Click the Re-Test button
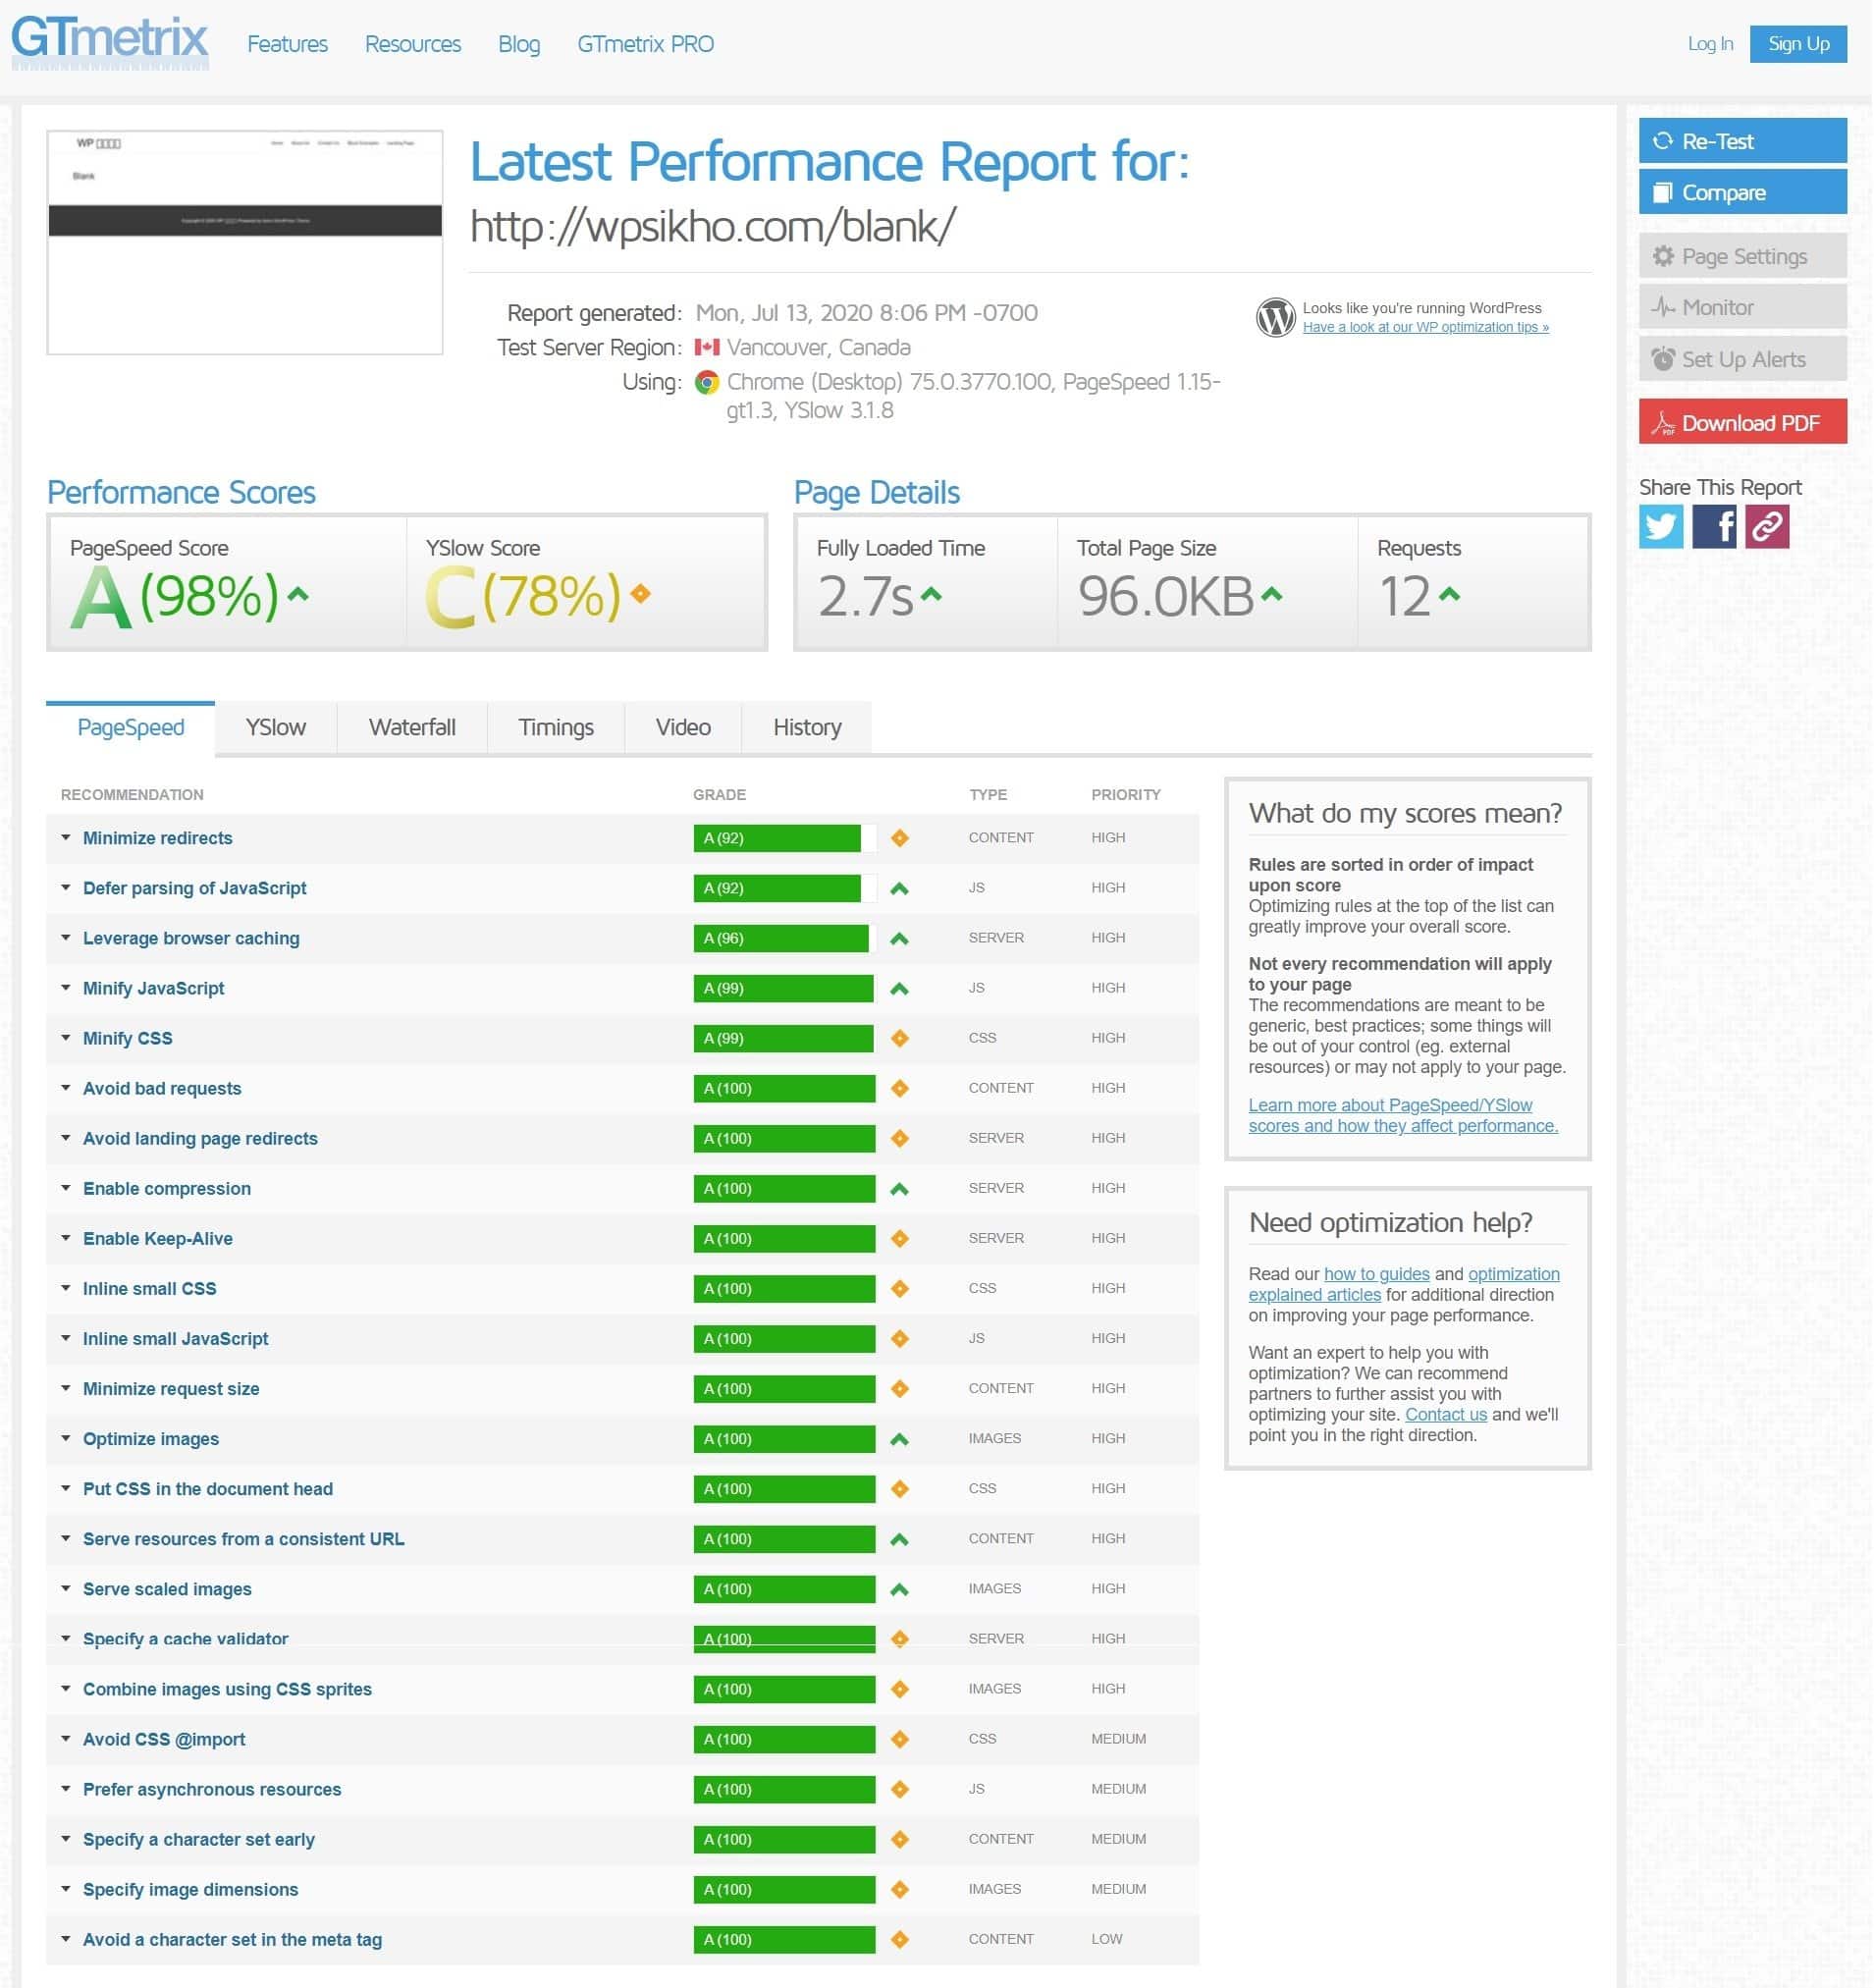Screen dimensions: 1874x1988 (x=1744, y=141)
